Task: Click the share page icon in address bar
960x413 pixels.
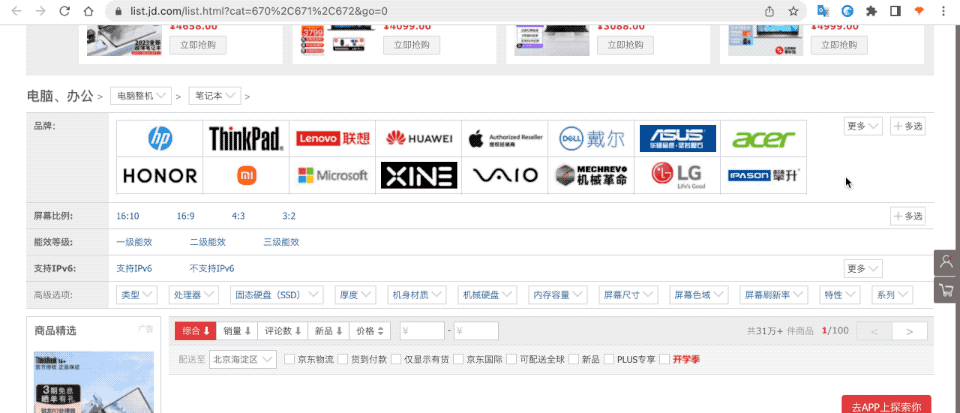Action: pos(770,11)
